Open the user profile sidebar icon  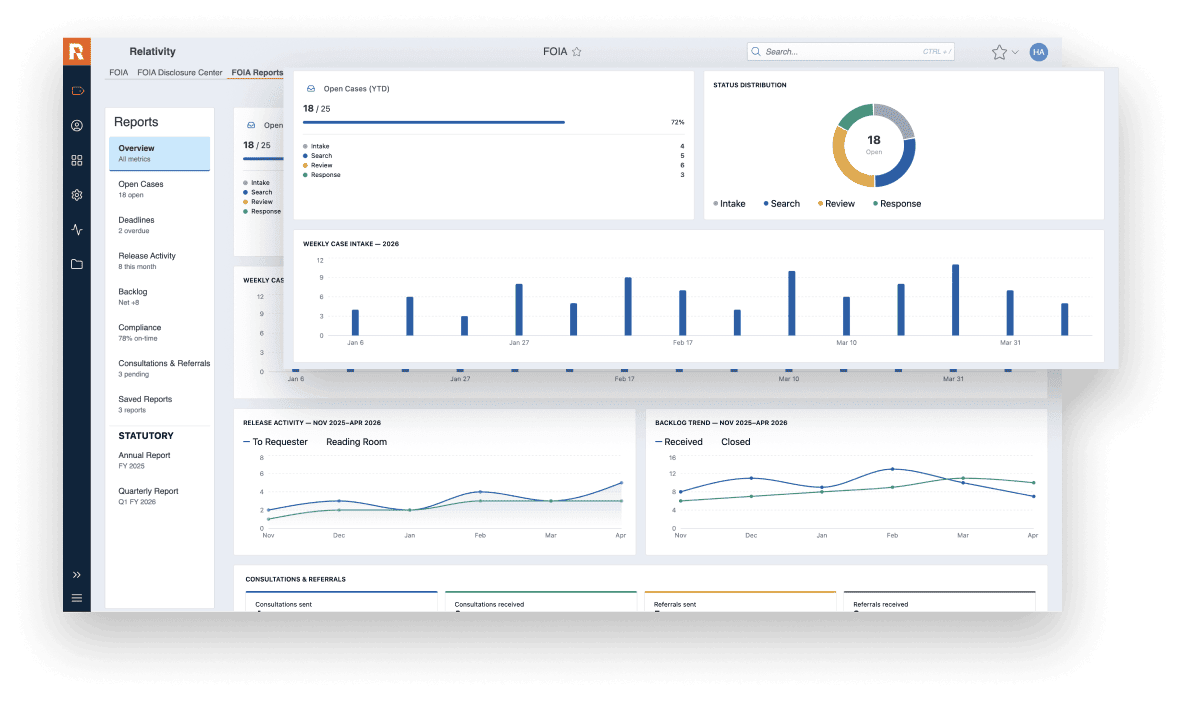click(x=77, y=126)
